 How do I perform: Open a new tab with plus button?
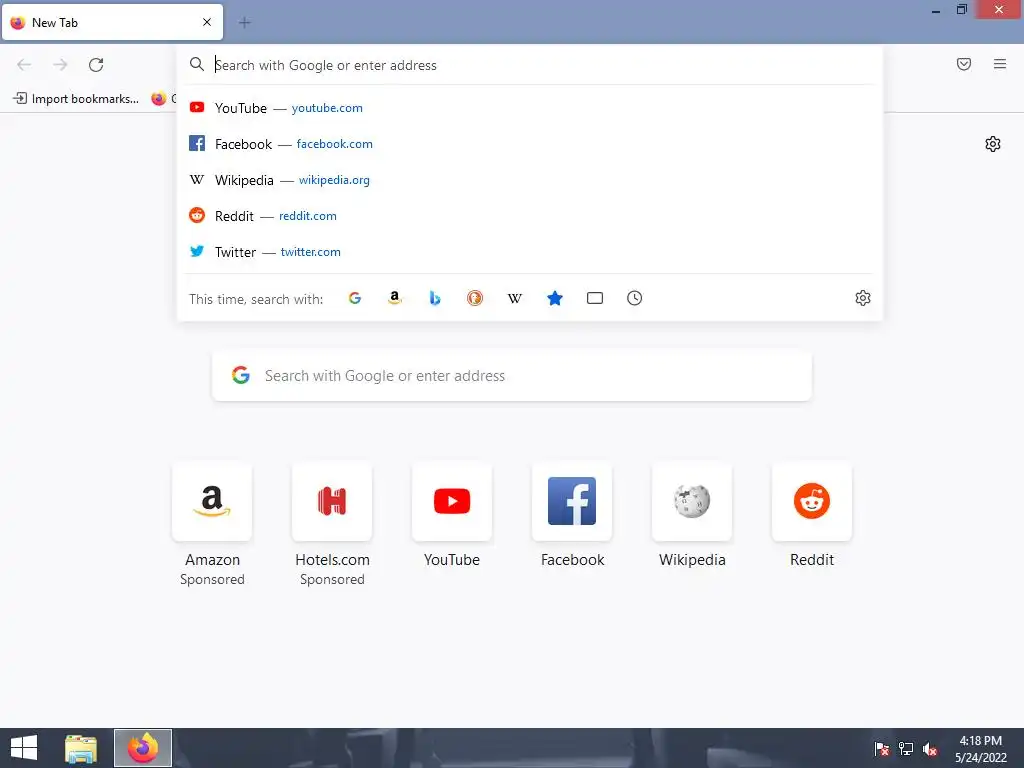coord(244,23)
